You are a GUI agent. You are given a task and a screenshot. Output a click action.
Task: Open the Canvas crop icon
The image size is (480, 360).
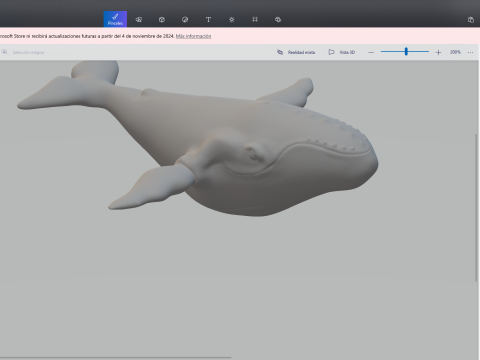255,20
